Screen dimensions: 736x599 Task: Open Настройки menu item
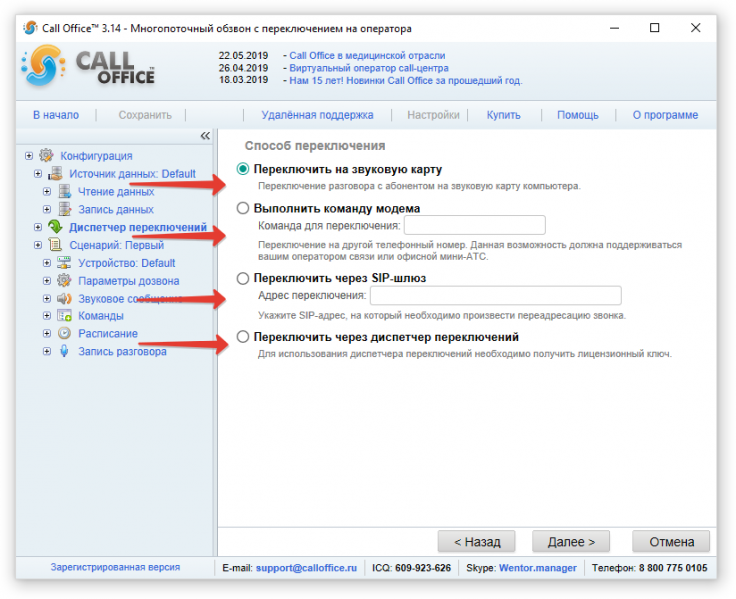coord(433,115)
